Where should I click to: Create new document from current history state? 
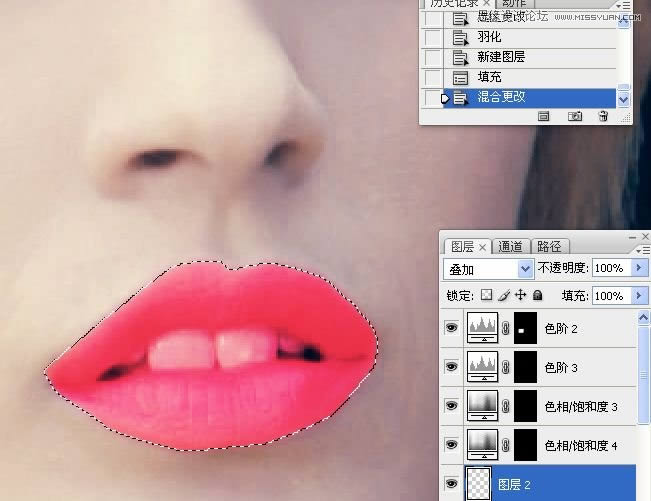tap(544, 116)
